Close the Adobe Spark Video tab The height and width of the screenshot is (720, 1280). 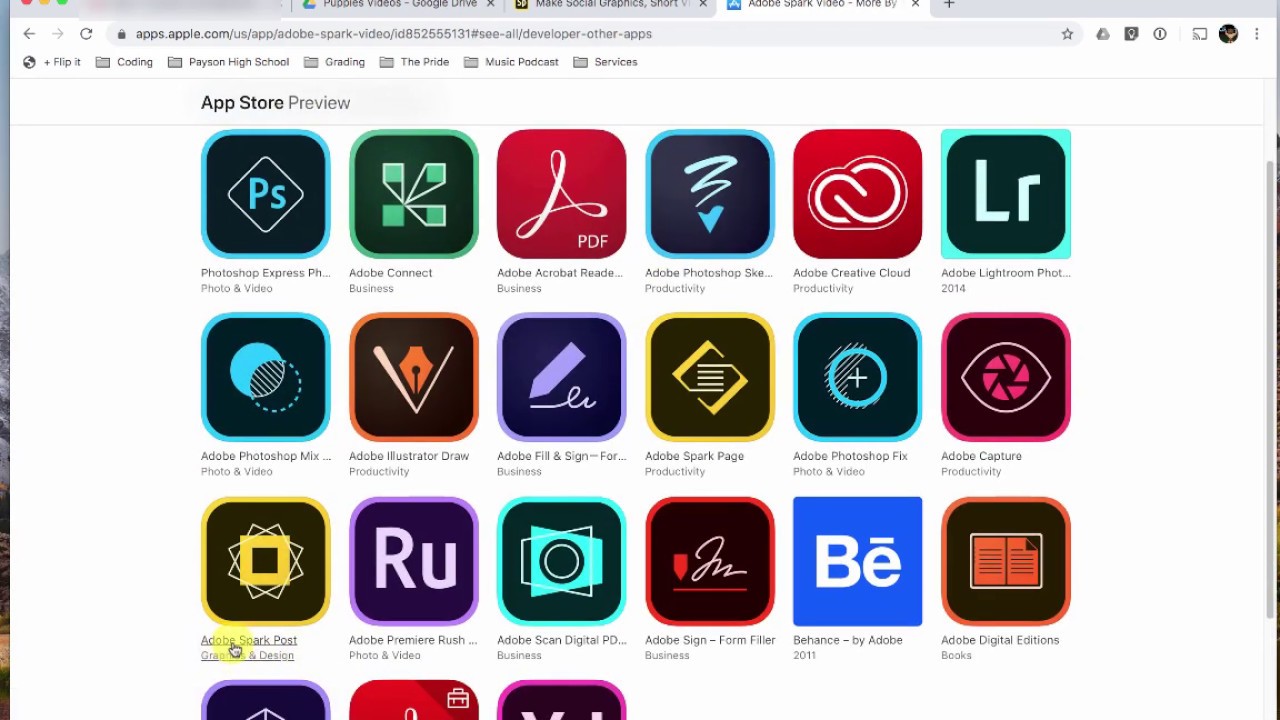coord(915,4)
